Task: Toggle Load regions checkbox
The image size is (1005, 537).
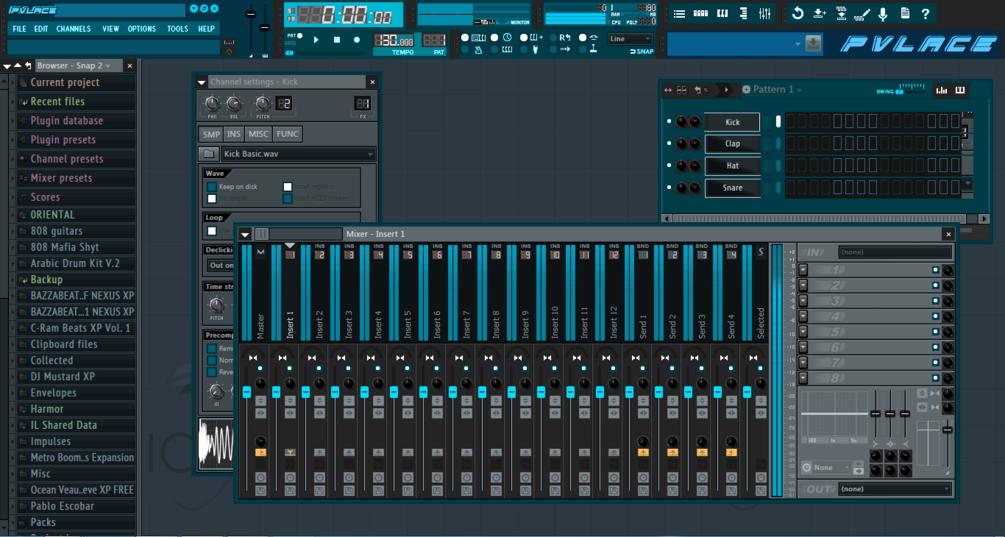Action: point(288,186)
